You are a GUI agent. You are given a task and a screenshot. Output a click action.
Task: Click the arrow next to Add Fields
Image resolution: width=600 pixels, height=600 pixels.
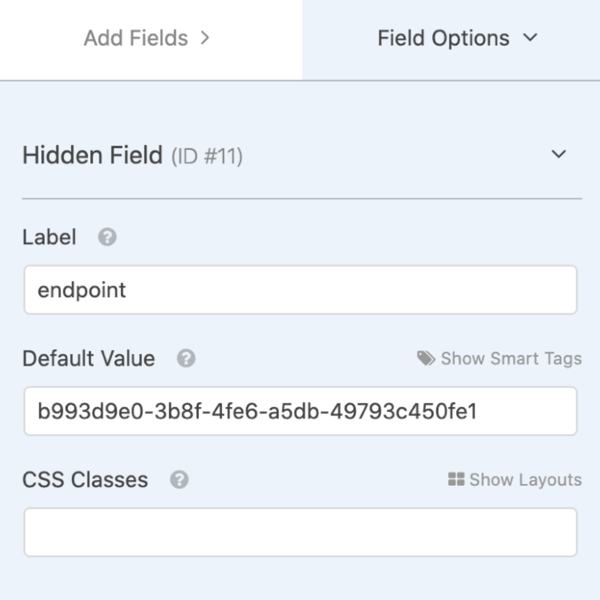click(x=205, y=39)
